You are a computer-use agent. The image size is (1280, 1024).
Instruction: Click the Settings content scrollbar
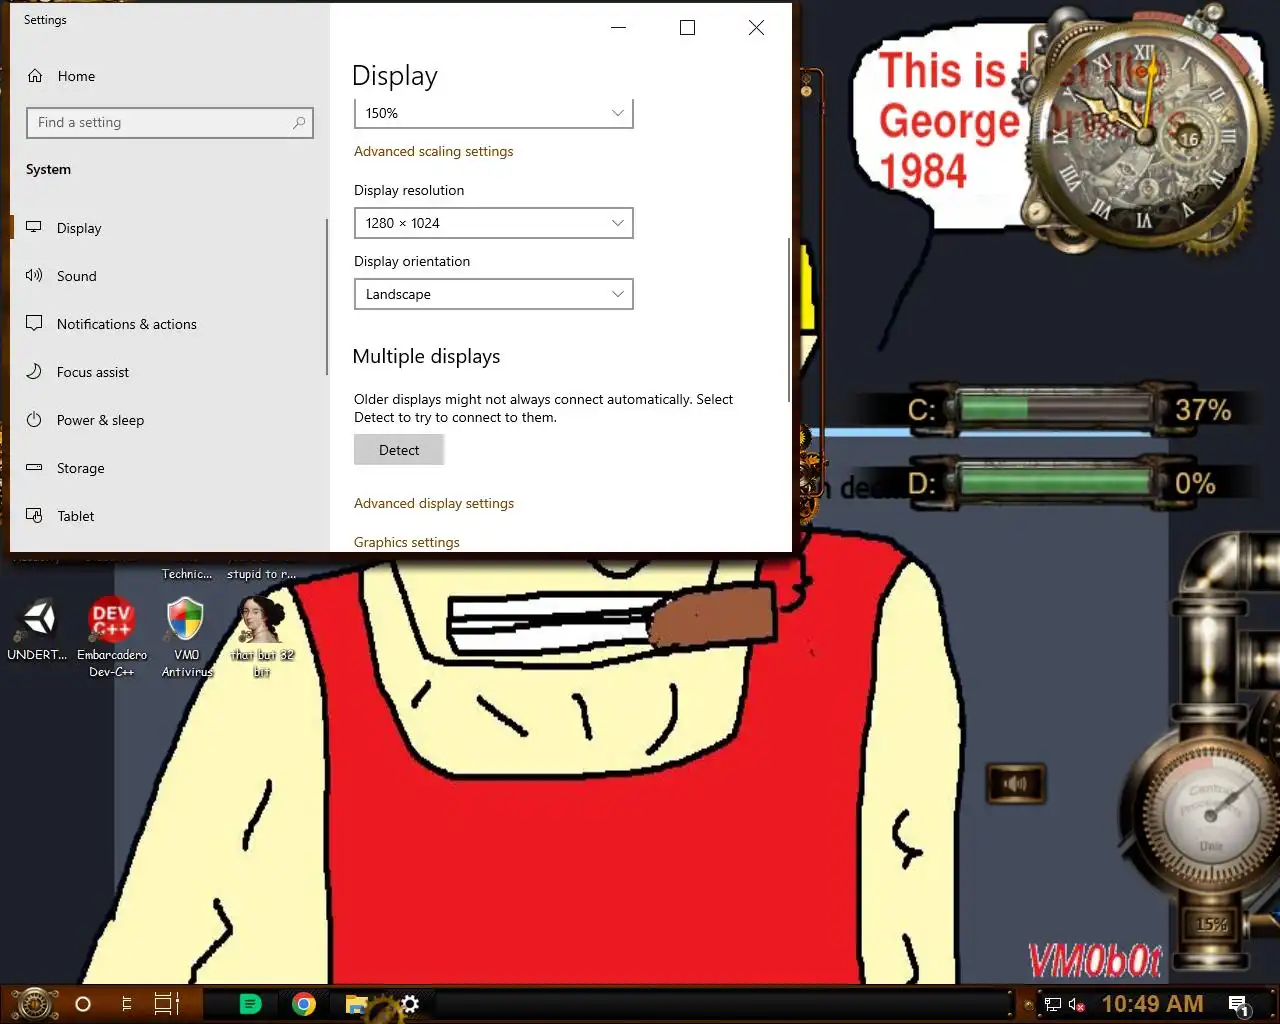pos(789,320)
